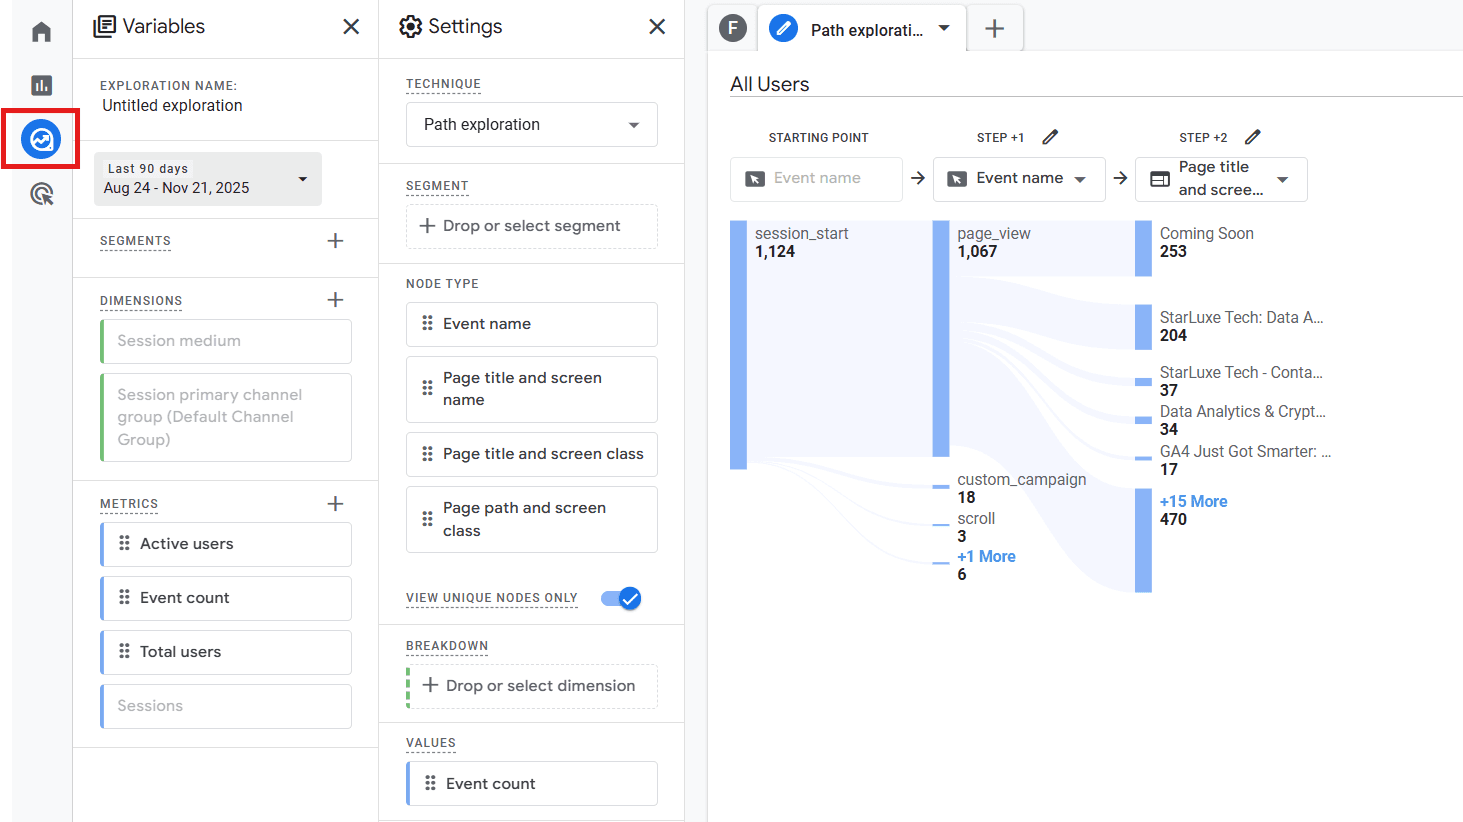This screenshot has width=1463, height=822.
Task: Open the Explore icon in sidebar
Action: [x=41, y=139]
